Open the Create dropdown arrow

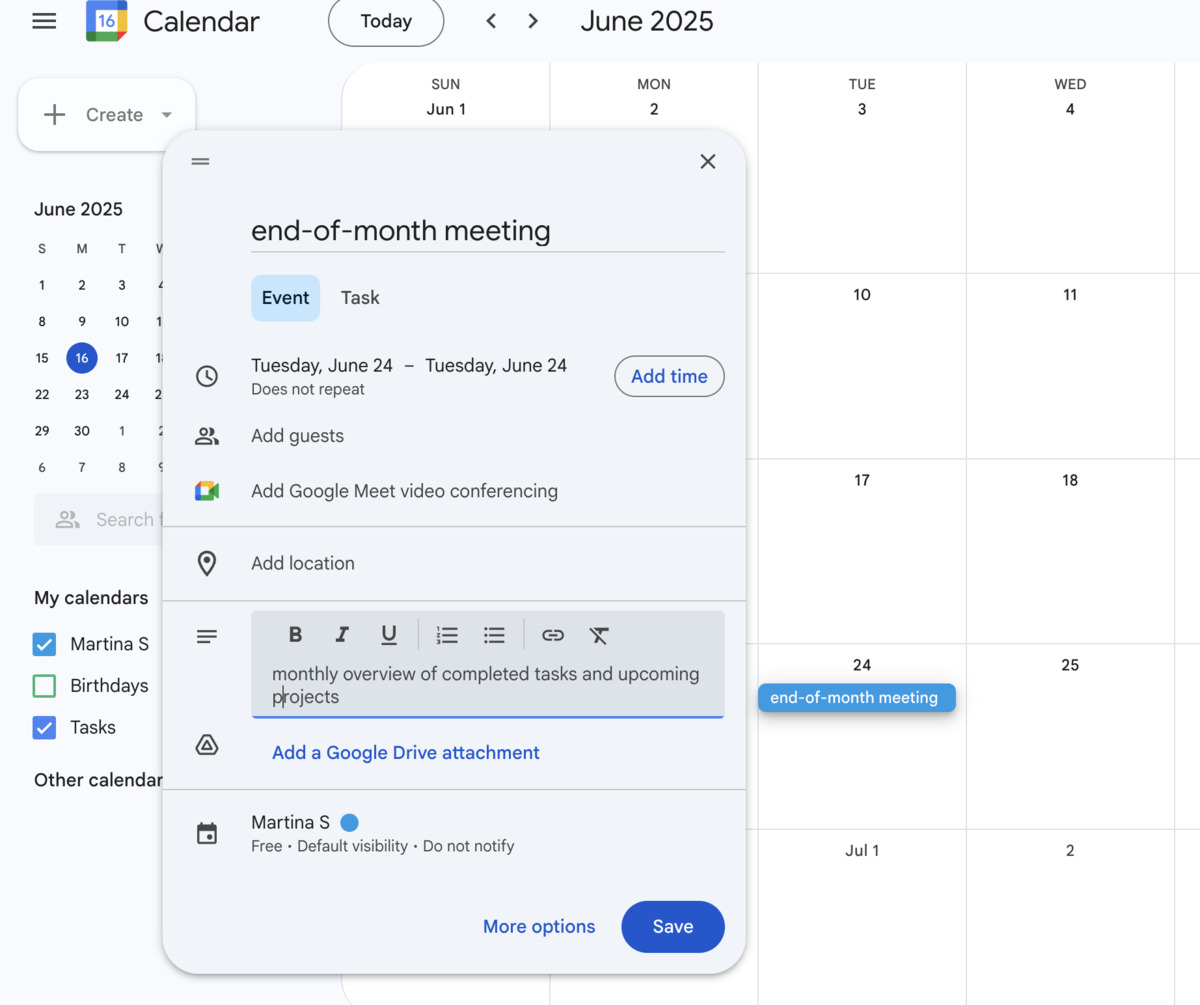166,115
